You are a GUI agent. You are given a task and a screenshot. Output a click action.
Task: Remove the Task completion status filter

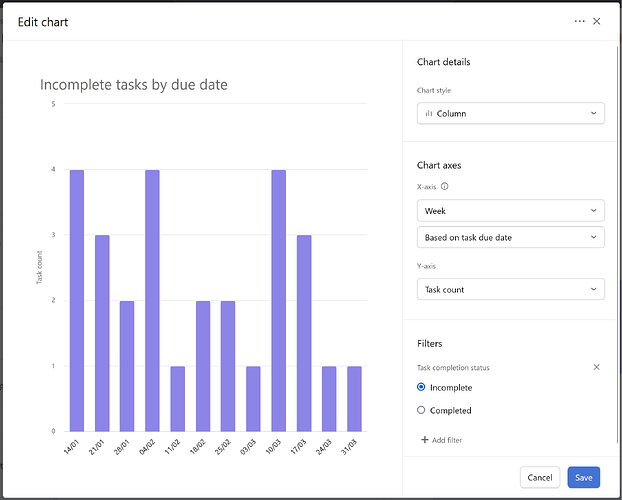click(596, 367)
